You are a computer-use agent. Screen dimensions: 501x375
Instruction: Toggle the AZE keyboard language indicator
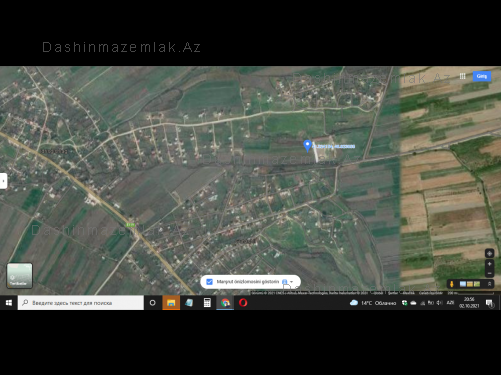coord(450,303)
